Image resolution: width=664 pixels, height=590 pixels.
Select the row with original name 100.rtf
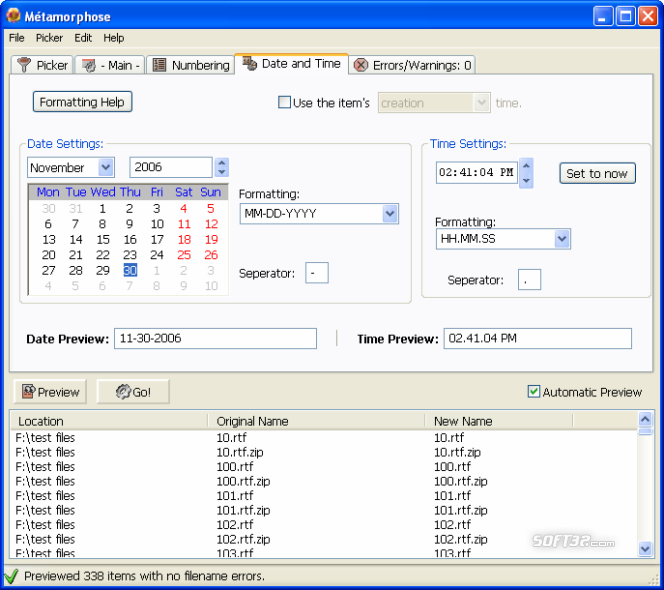tap(324, 466)
